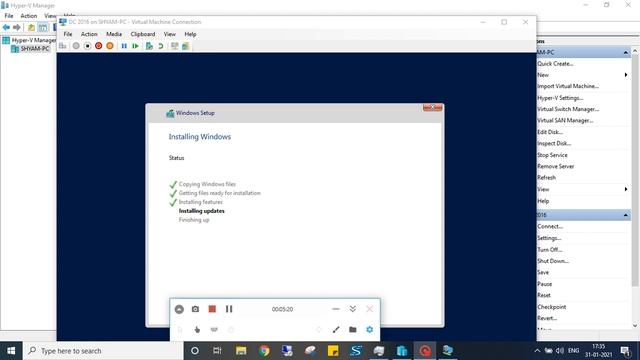Screen dimensions: 640x360
Task: Open the recorder output folder icon
Action: [353, 329]
